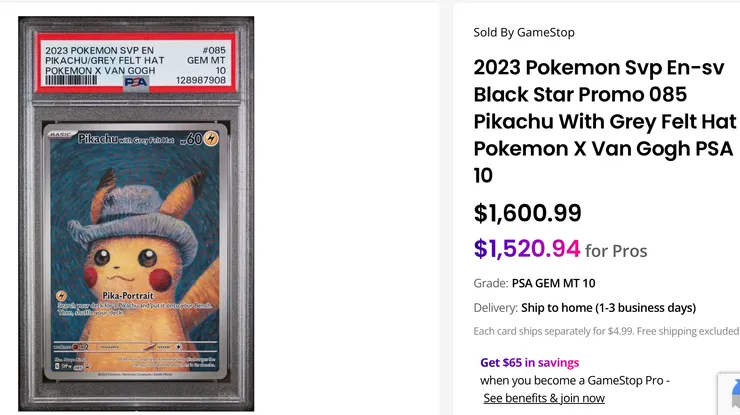Click the PSA logo on the grading label
The height and width of the screenshot is (415, 740).
click(x=134, y=83)
